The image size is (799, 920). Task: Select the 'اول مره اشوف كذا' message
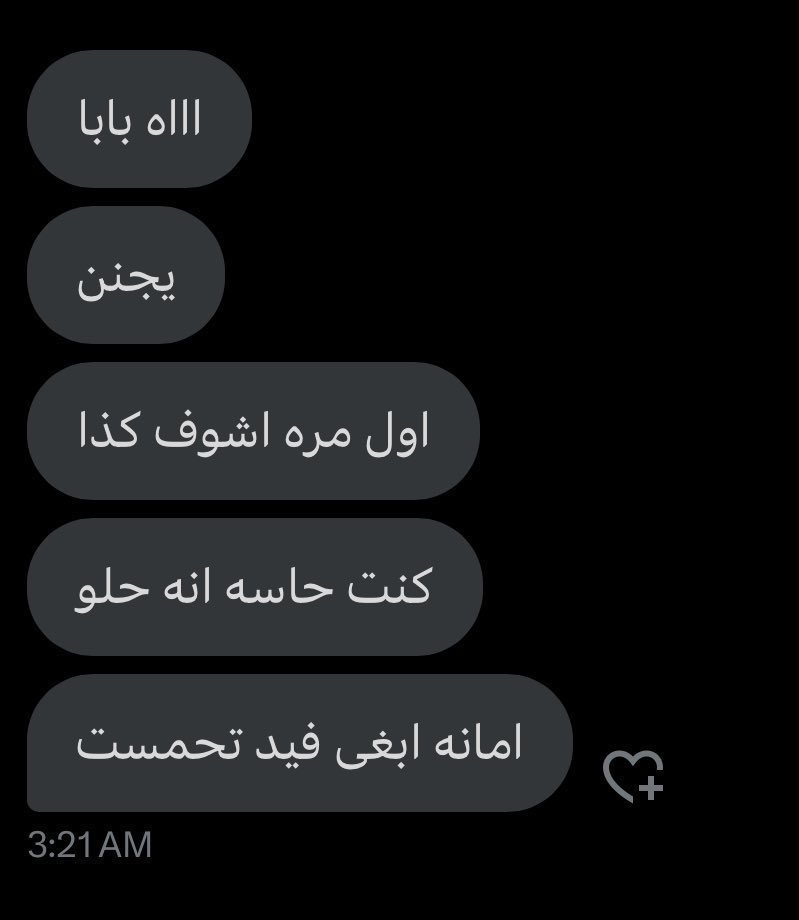(x=253, y=431)
